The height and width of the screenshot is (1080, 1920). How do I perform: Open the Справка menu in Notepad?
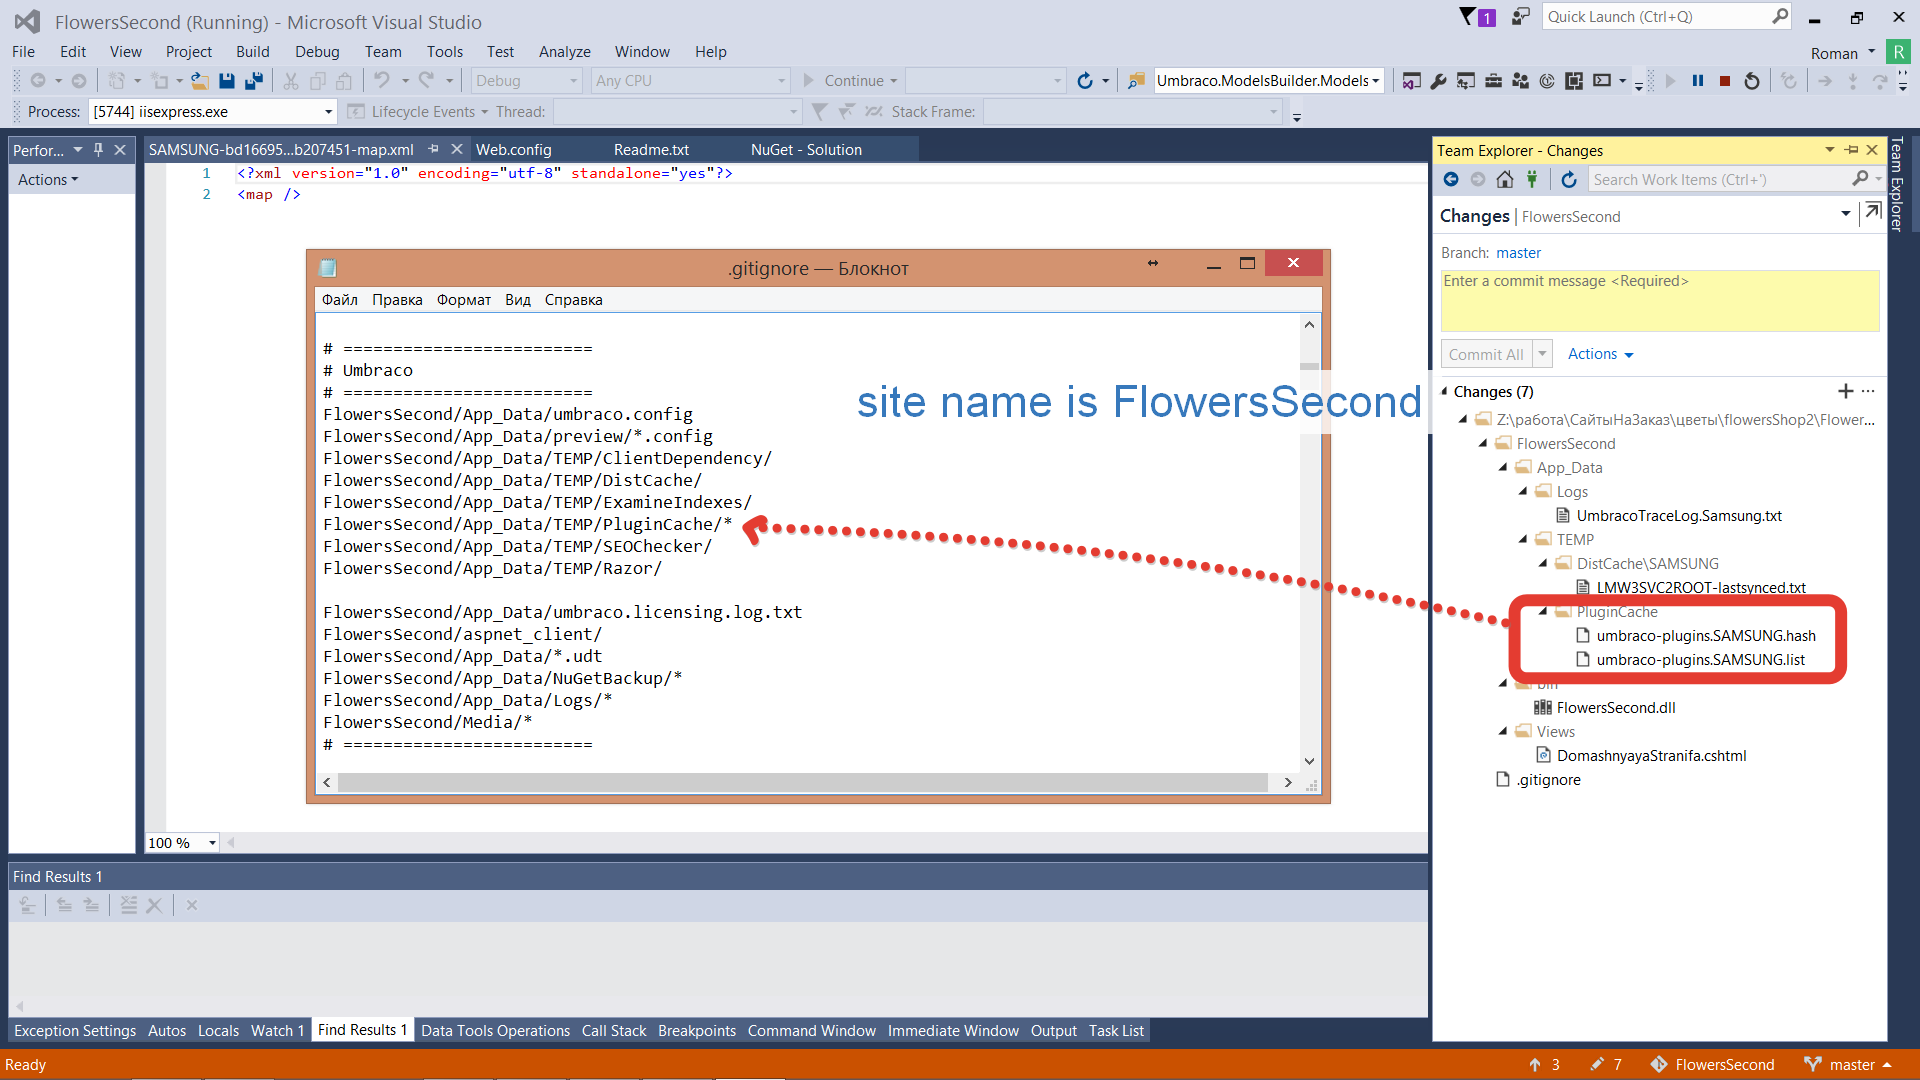[x=573, y=300]
